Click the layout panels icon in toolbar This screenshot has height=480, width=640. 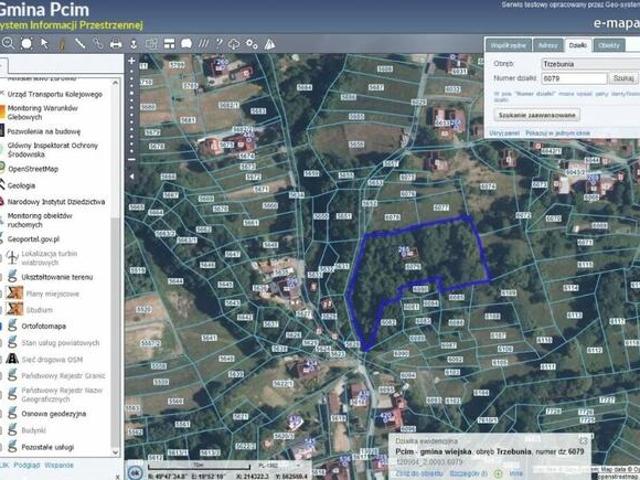pyautogui.click(x=169, y=44)
